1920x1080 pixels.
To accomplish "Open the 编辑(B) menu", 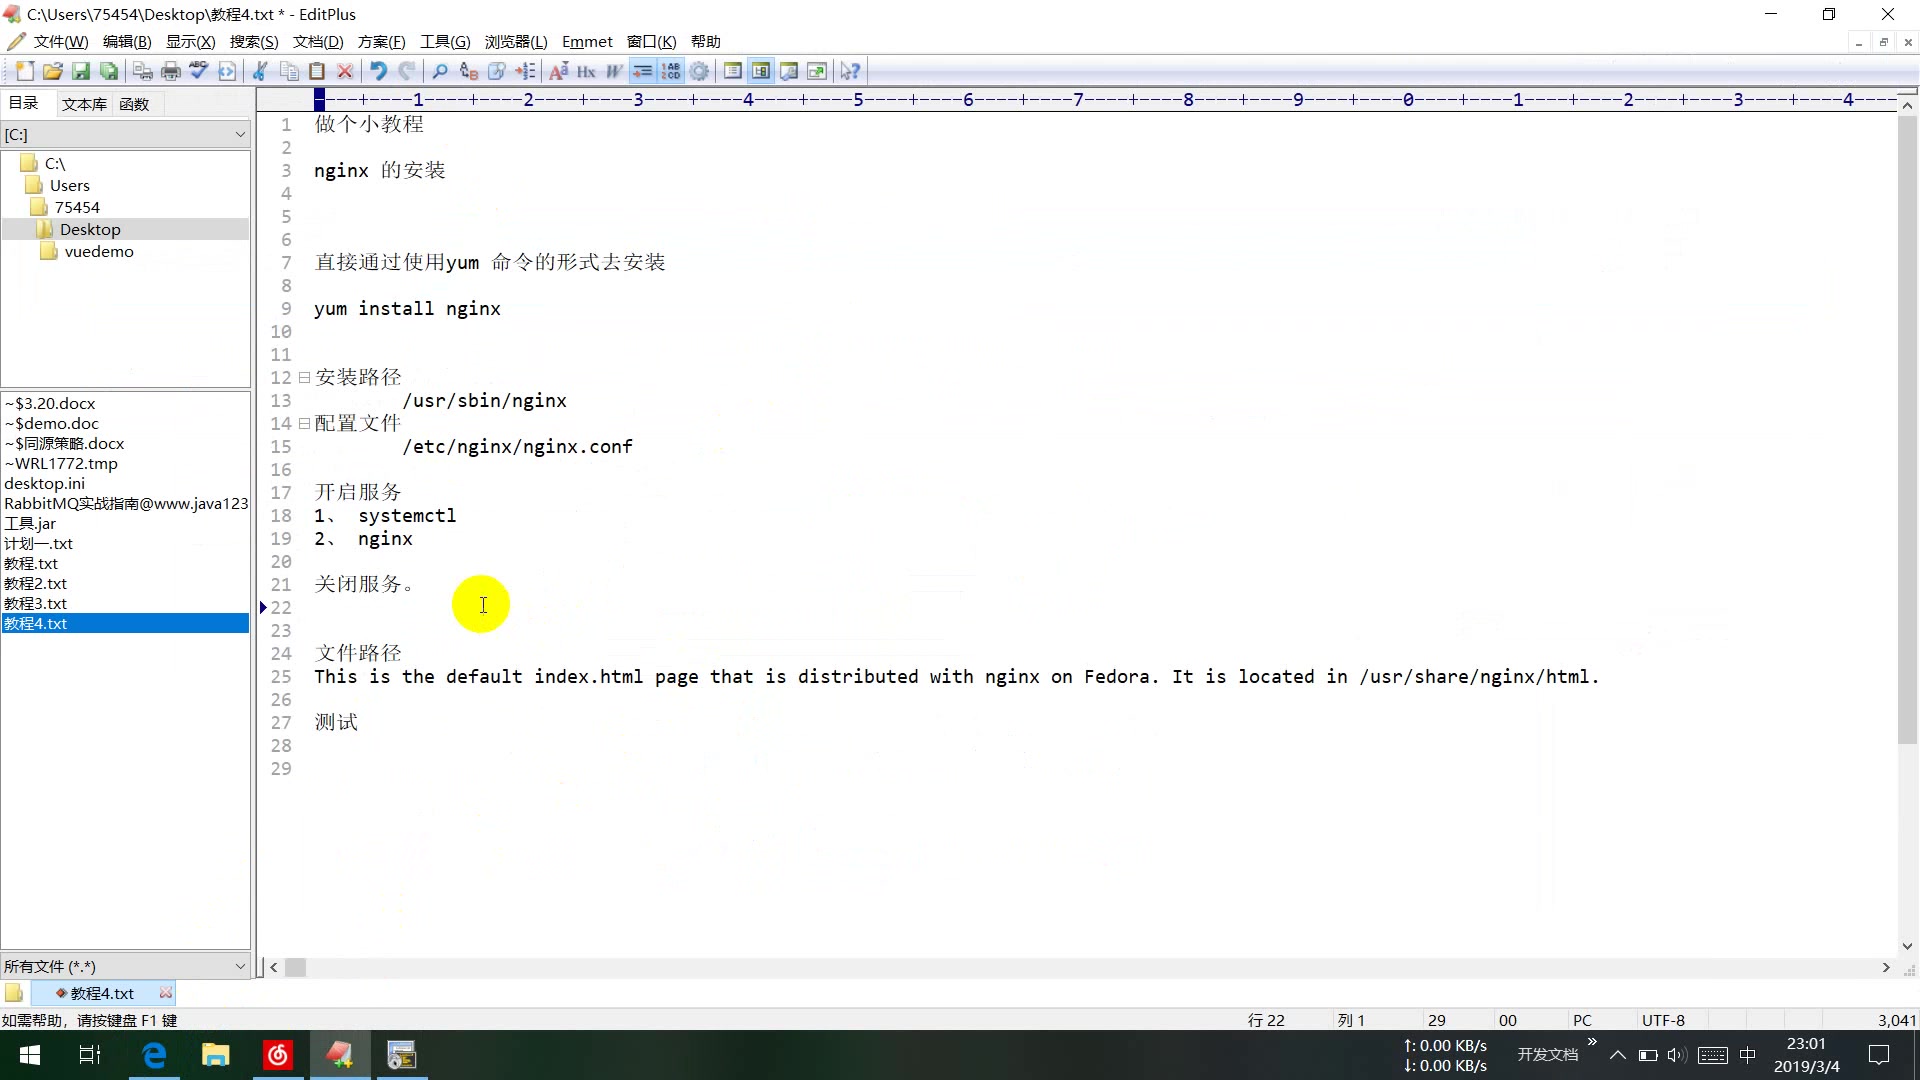I will [x=127, y=41].
